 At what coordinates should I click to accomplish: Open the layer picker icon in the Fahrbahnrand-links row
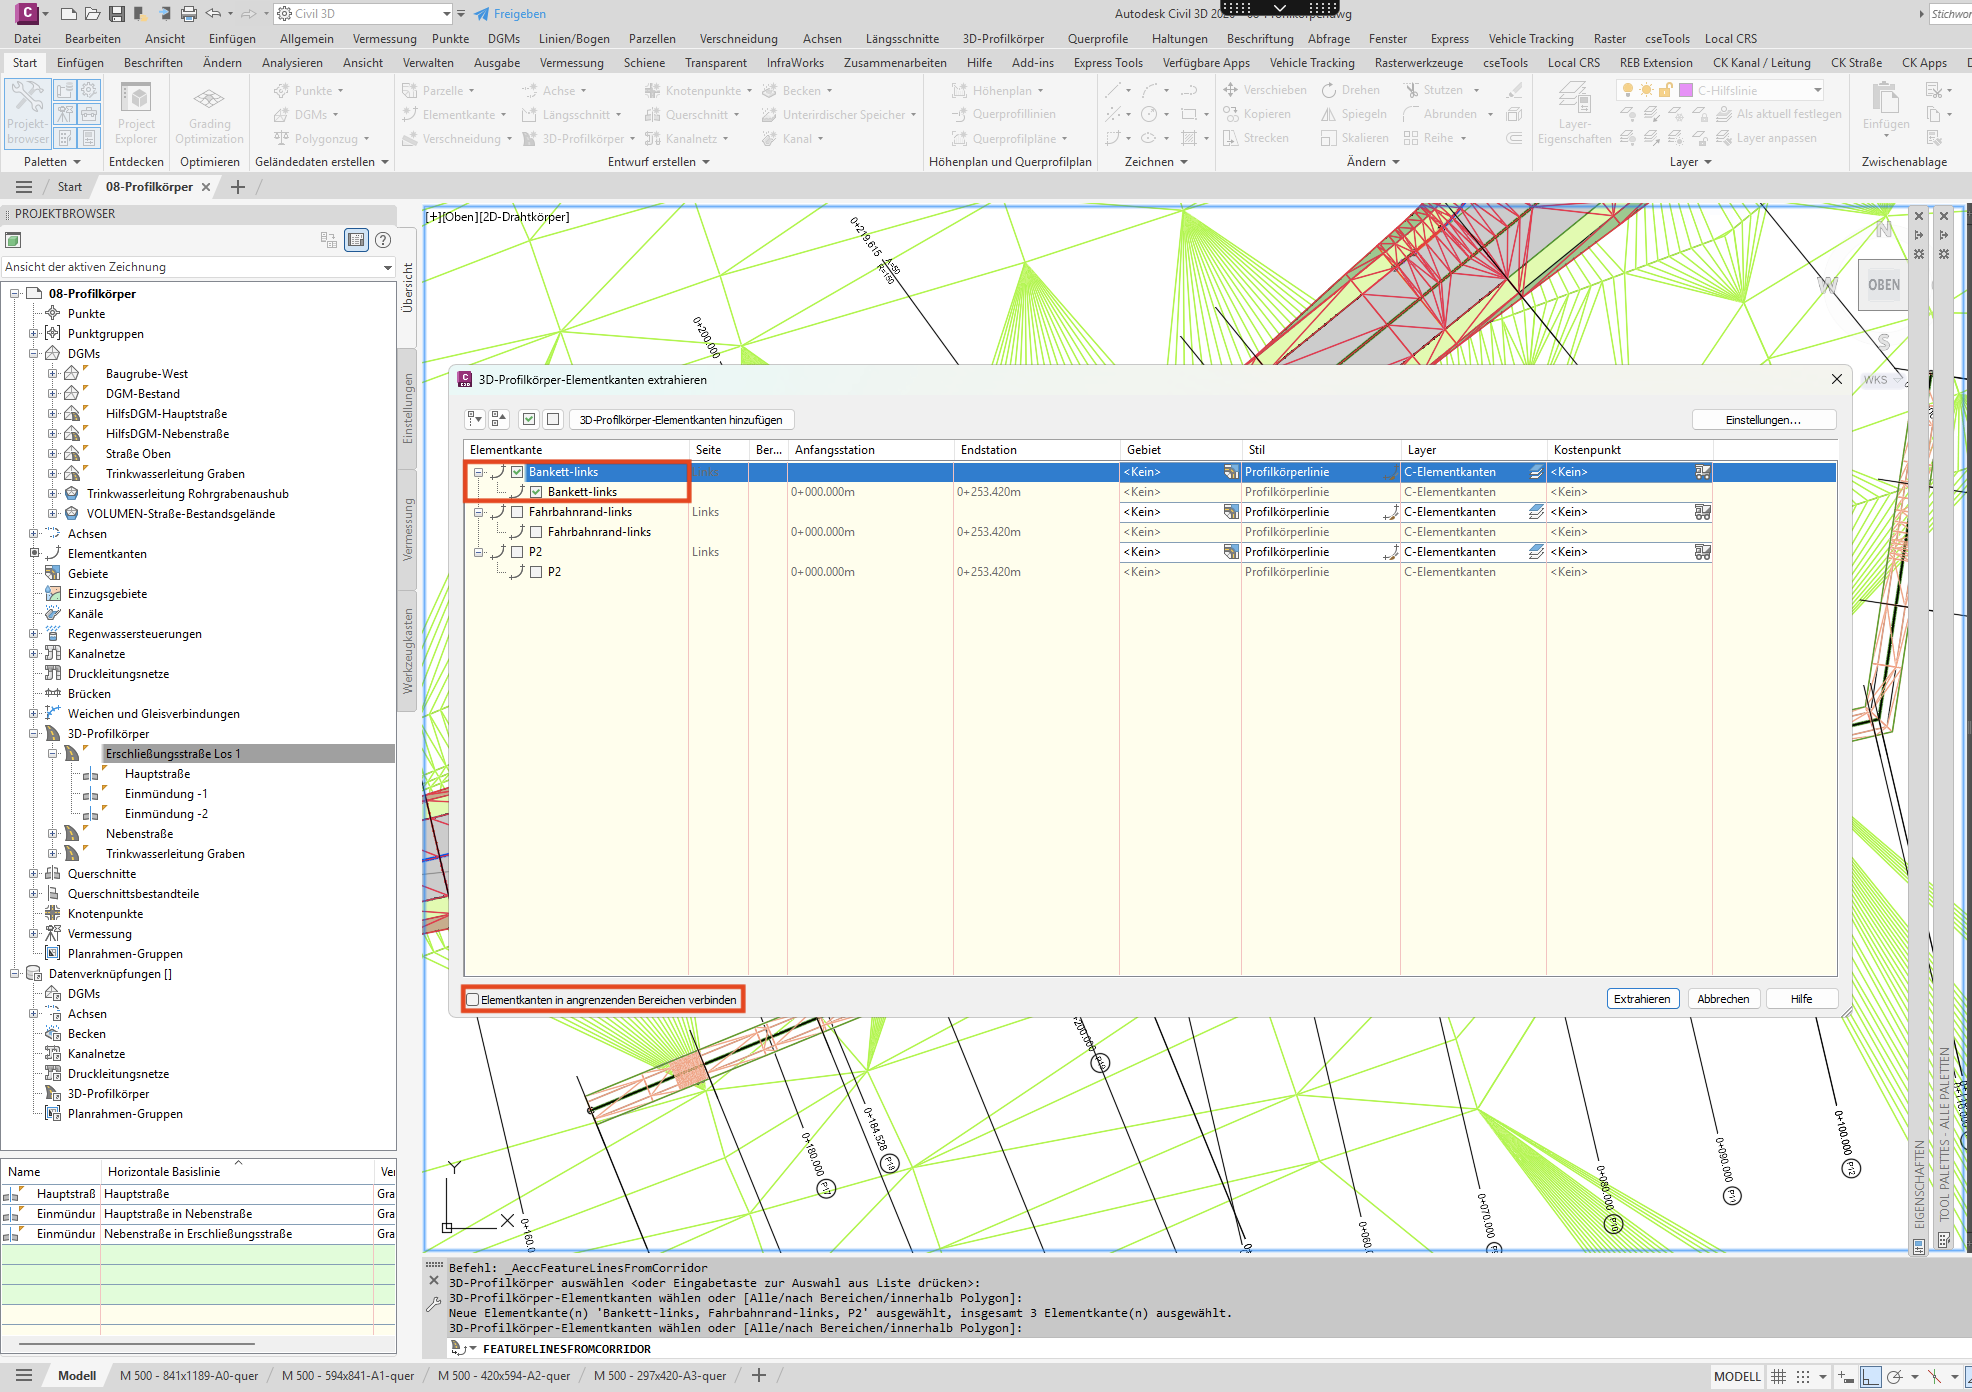pyautogui.click(x=1536, y=512)
